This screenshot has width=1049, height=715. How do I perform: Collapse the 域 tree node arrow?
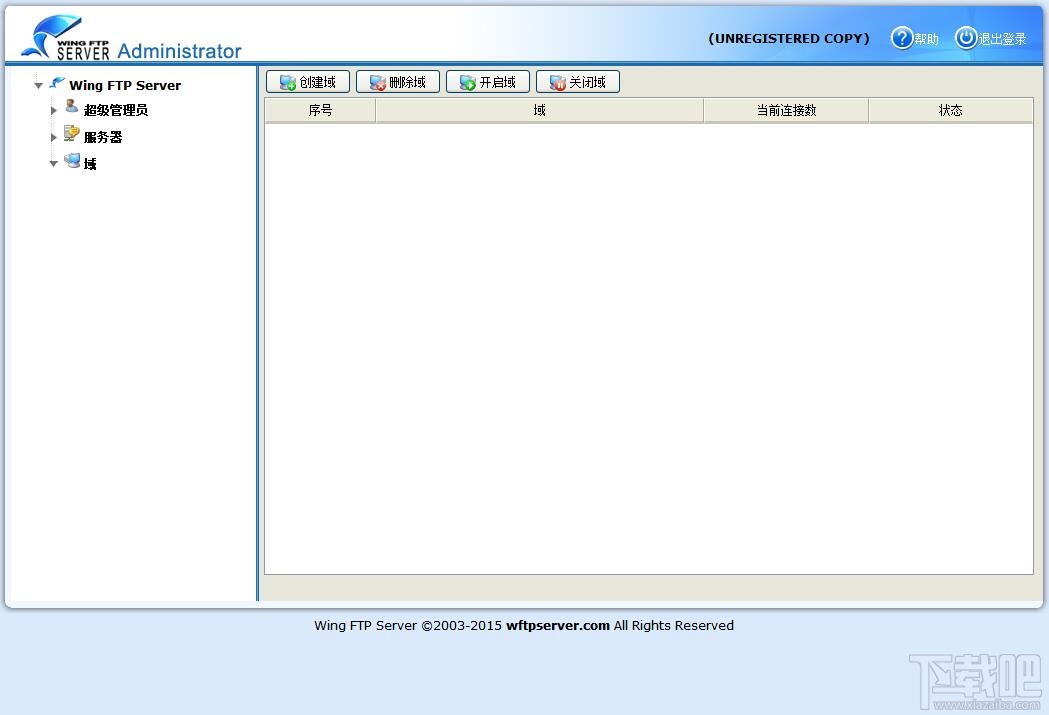[54, 164]
